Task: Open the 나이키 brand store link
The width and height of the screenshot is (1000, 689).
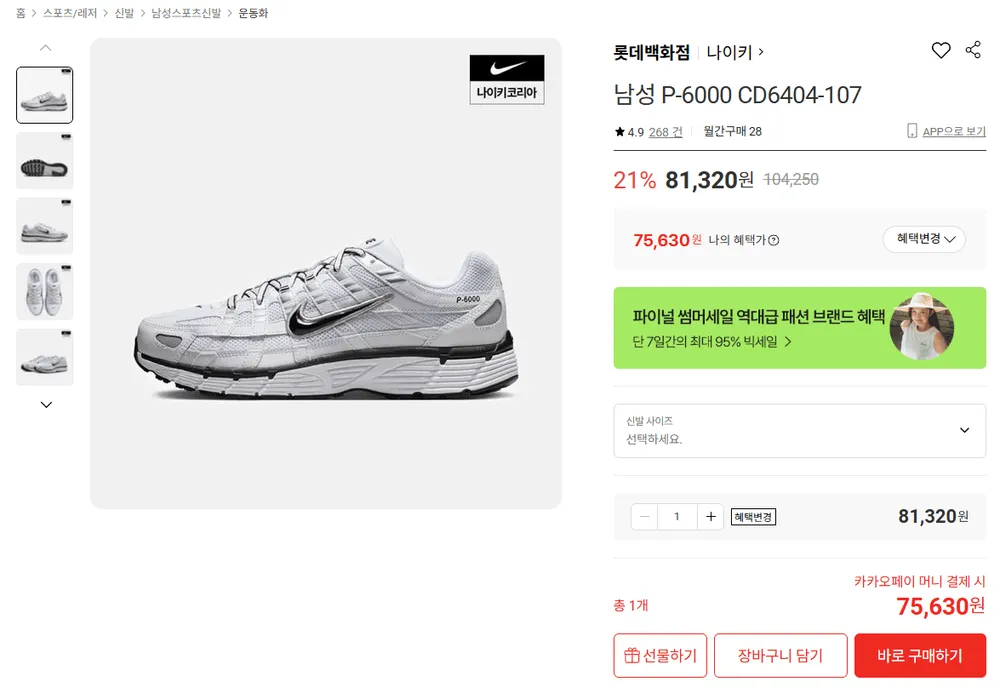Action: 735,52
